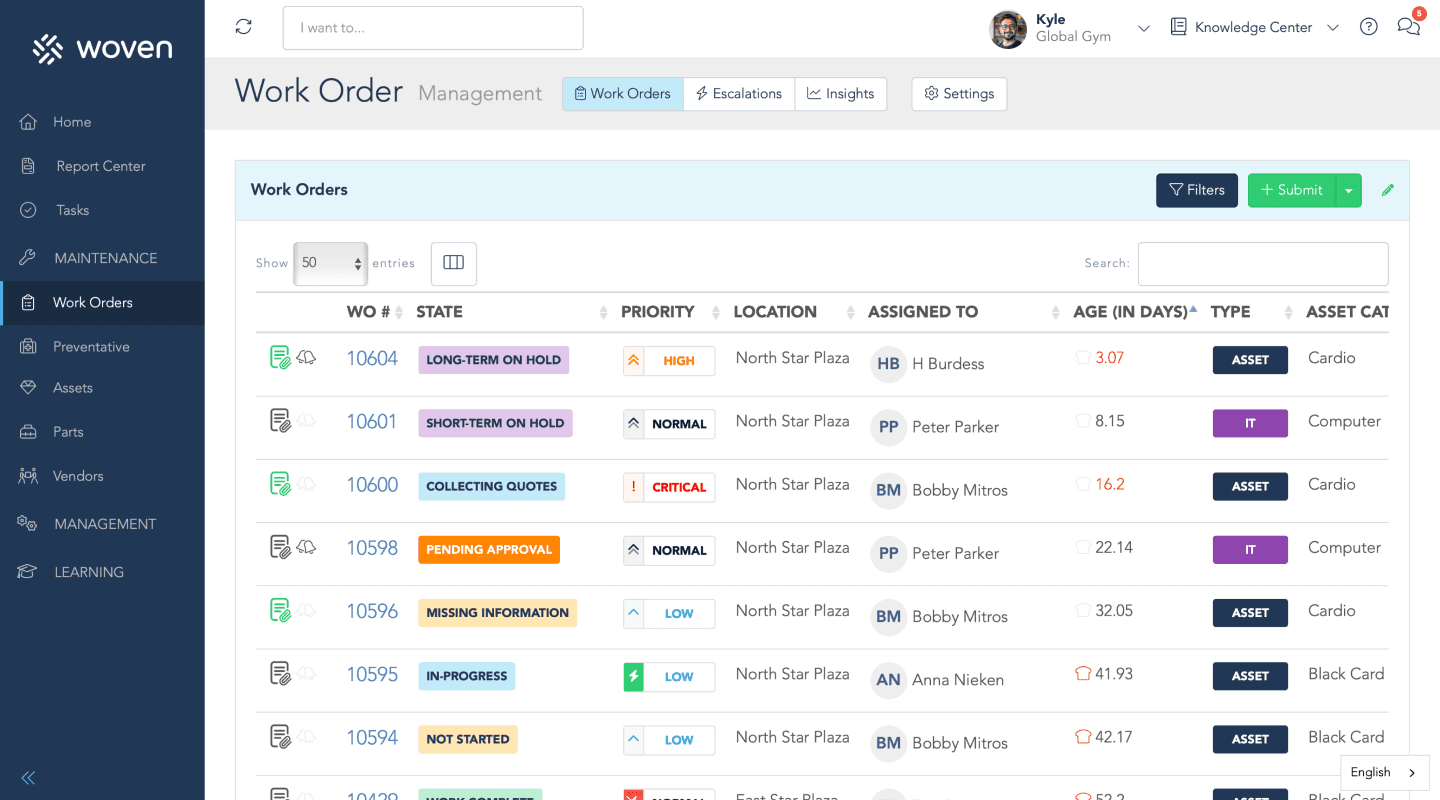The width and height of the screenshot is (1440, 800).
Task: Open the LOW priority selector for 10595
Action: pyautogui.click(x=669, y=677)
